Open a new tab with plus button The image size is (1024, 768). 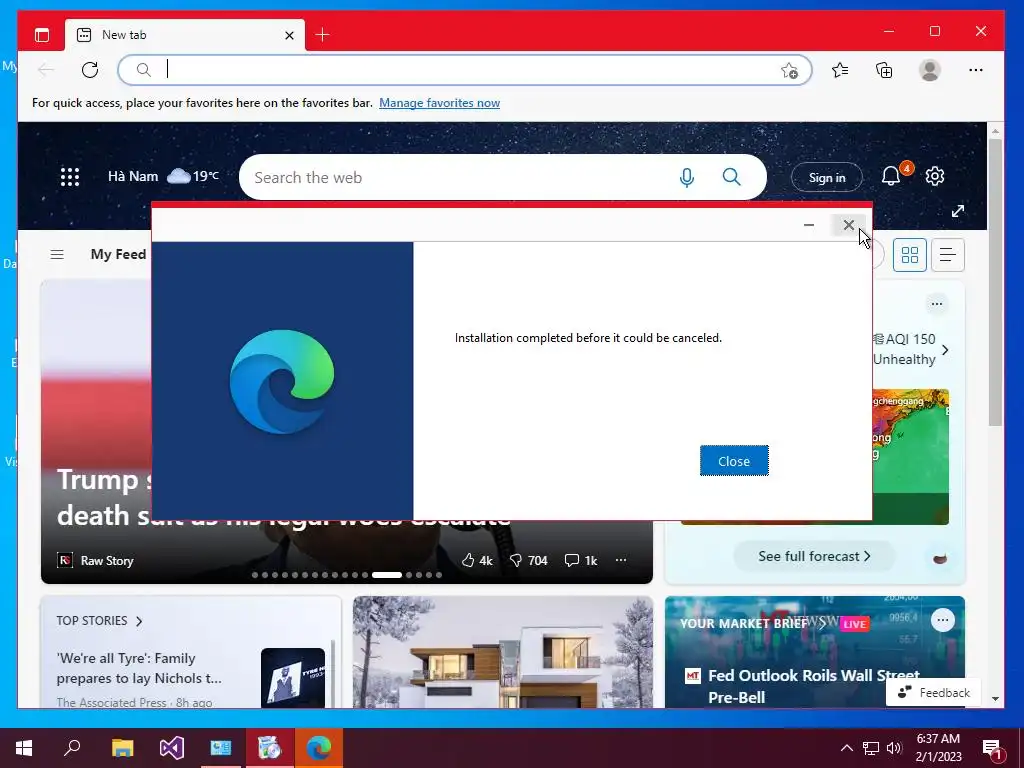click(322, 35)
